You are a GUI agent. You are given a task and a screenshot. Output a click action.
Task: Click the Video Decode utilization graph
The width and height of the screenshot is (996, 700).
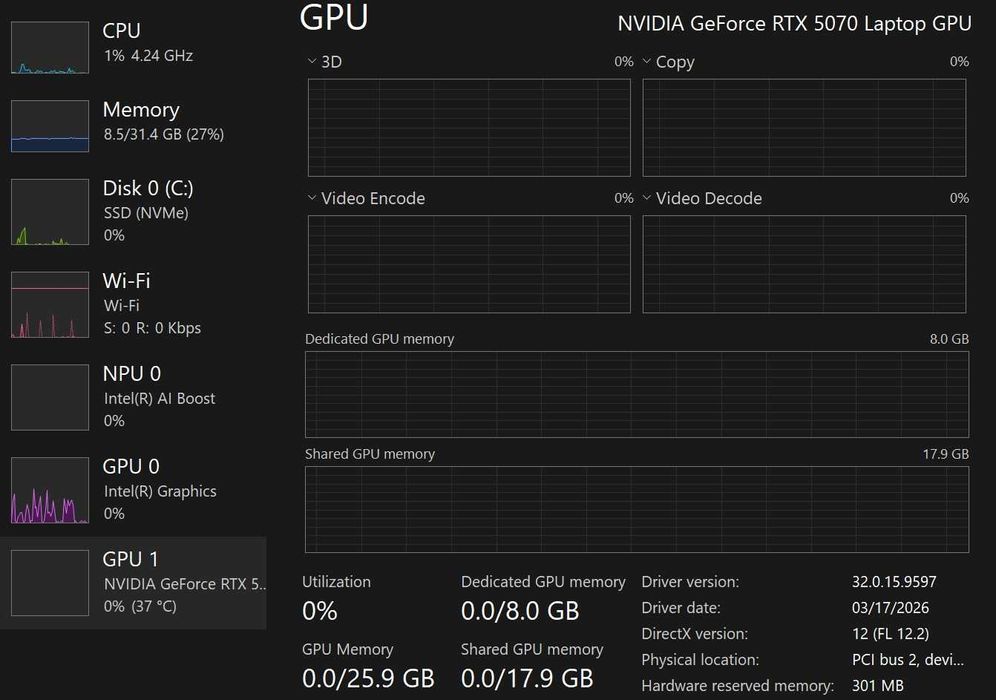click(804, 263)
